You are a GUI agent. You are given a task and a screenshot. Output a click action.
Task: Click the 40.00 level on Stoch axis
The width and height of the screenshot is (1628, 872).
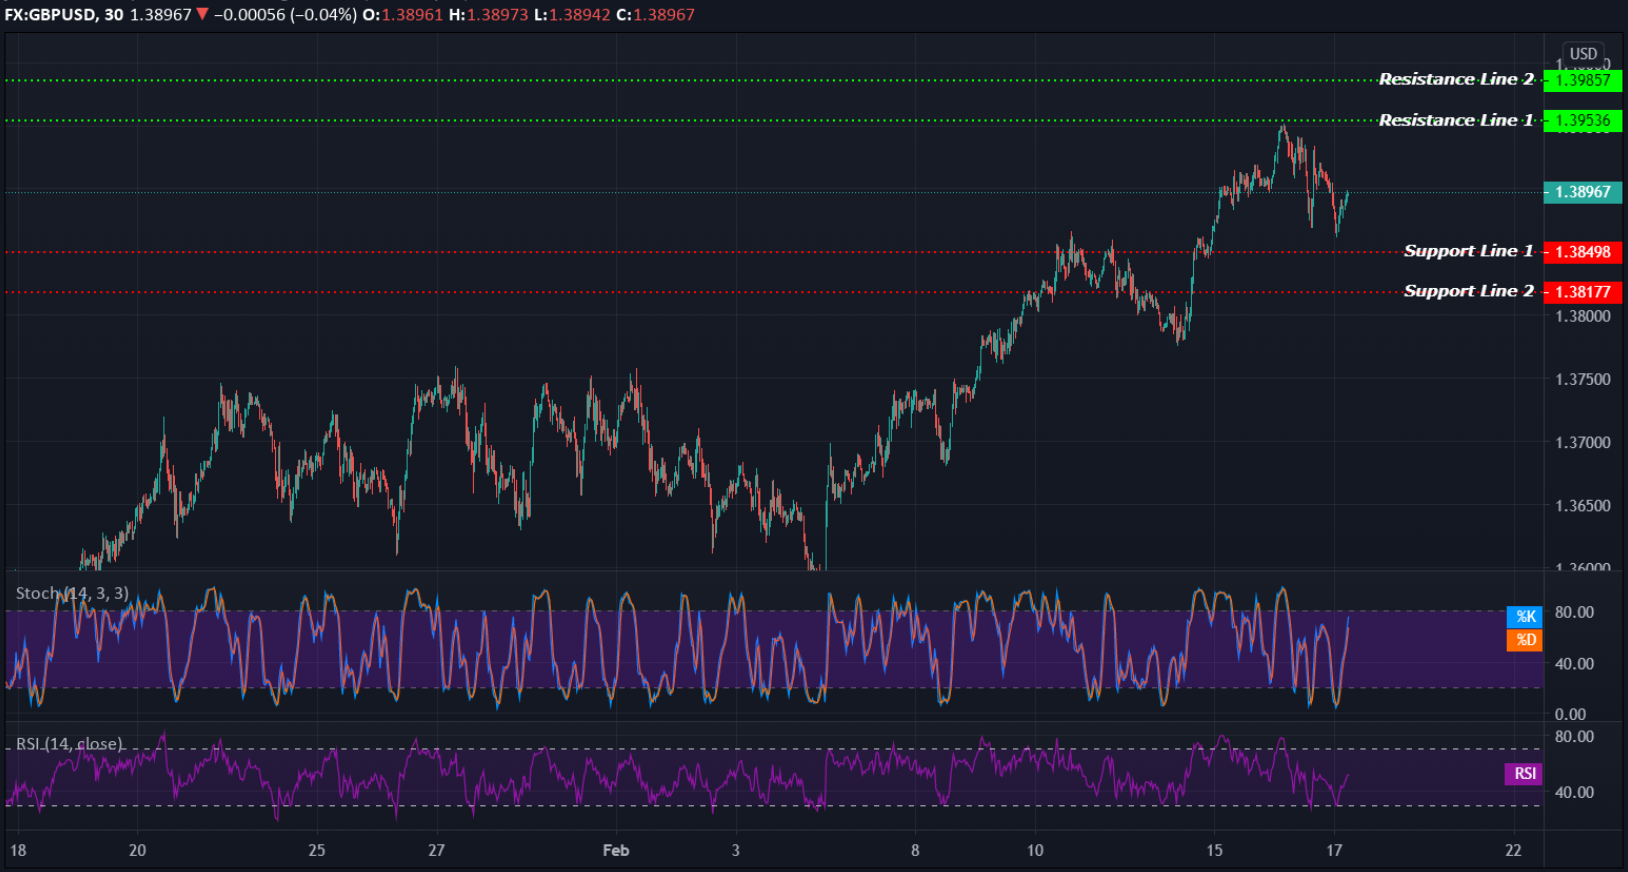pos(1574,663)
